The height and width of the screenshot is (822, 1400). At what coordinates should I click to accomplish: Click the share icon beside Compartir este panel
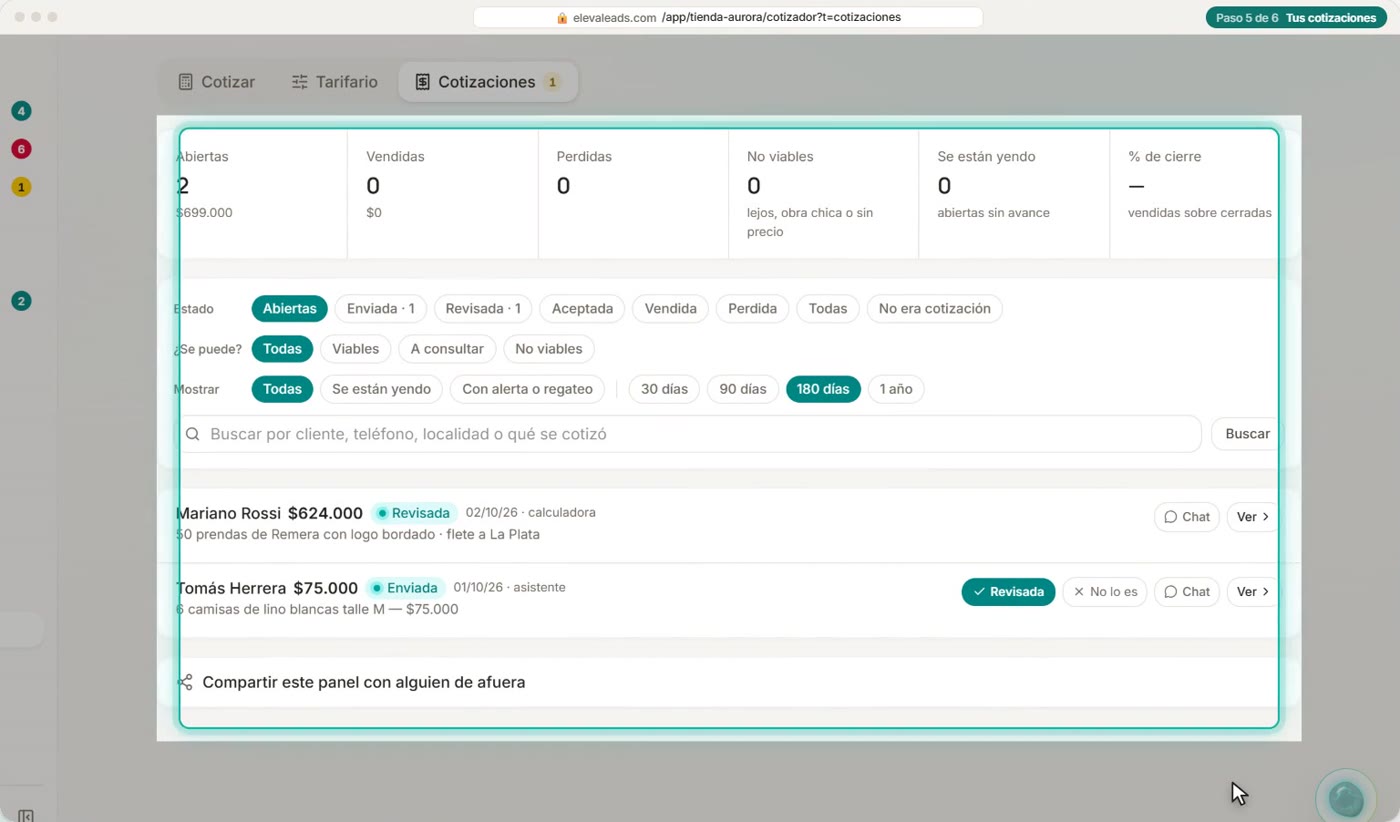[x=185, y=682]
